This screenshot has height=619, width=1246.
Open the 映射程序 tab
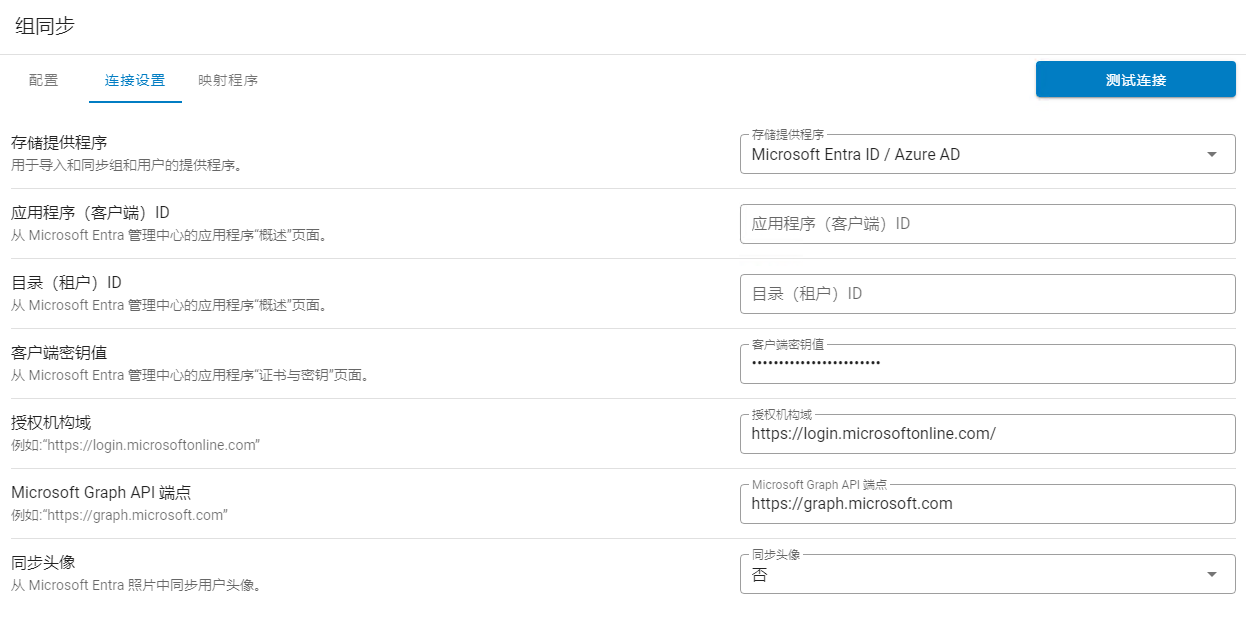[228, 80]
